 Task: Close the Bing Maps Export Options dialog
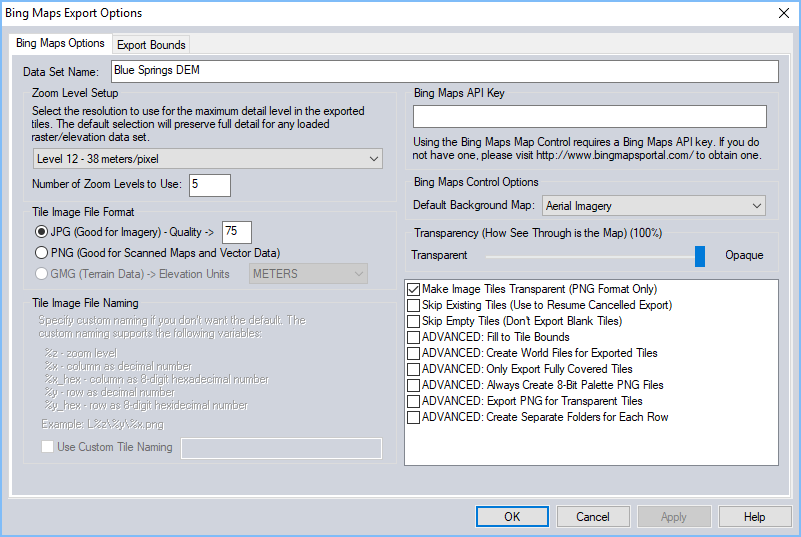coord(782,14)
